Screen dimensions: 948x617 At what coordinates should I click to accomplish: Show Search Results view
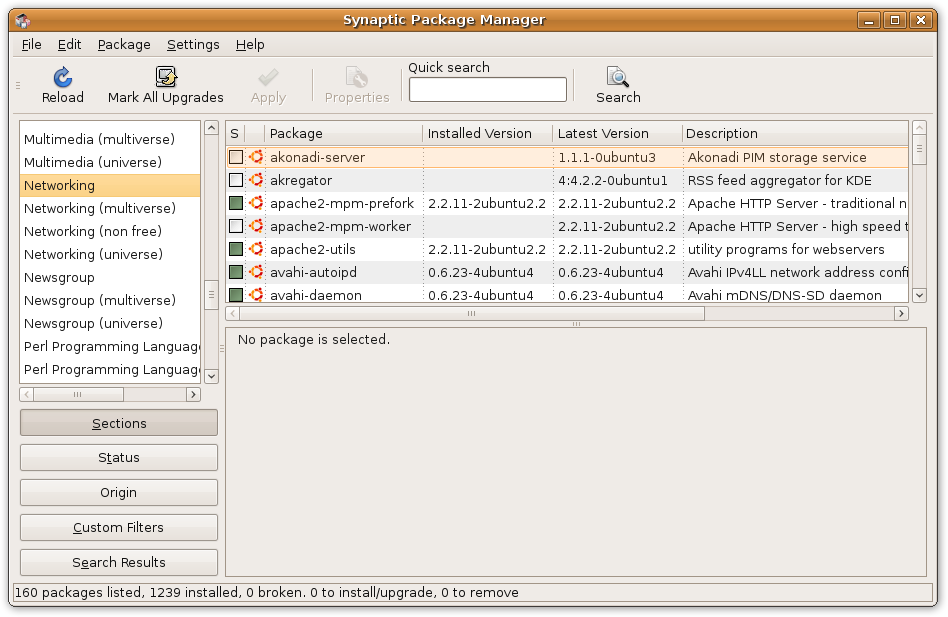[x=118, y=562]
